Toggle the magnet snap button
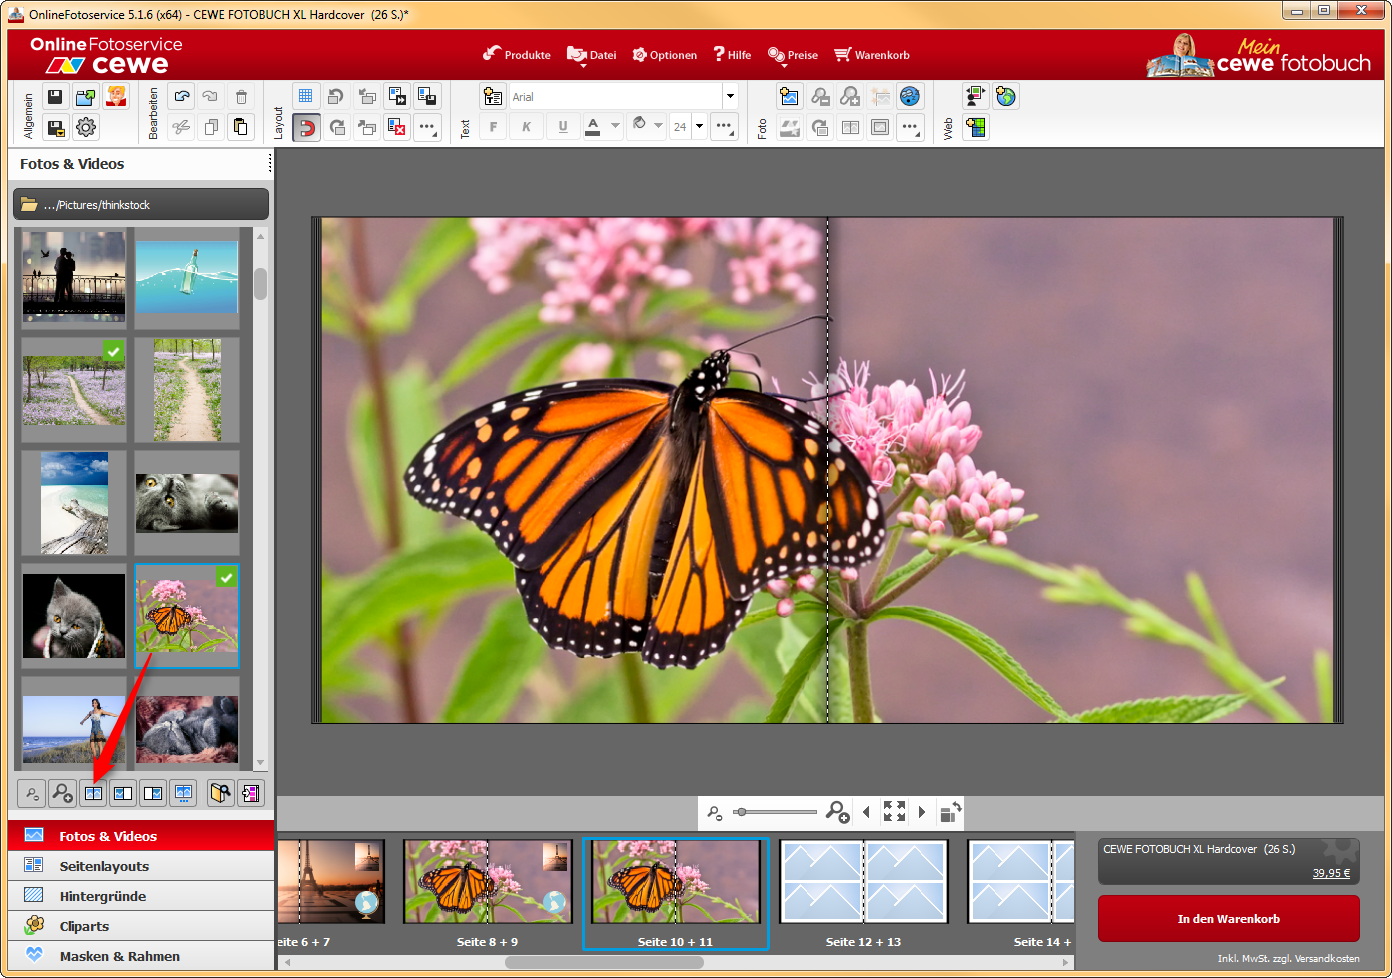1392x978 pixels. [x=307, y=127]
